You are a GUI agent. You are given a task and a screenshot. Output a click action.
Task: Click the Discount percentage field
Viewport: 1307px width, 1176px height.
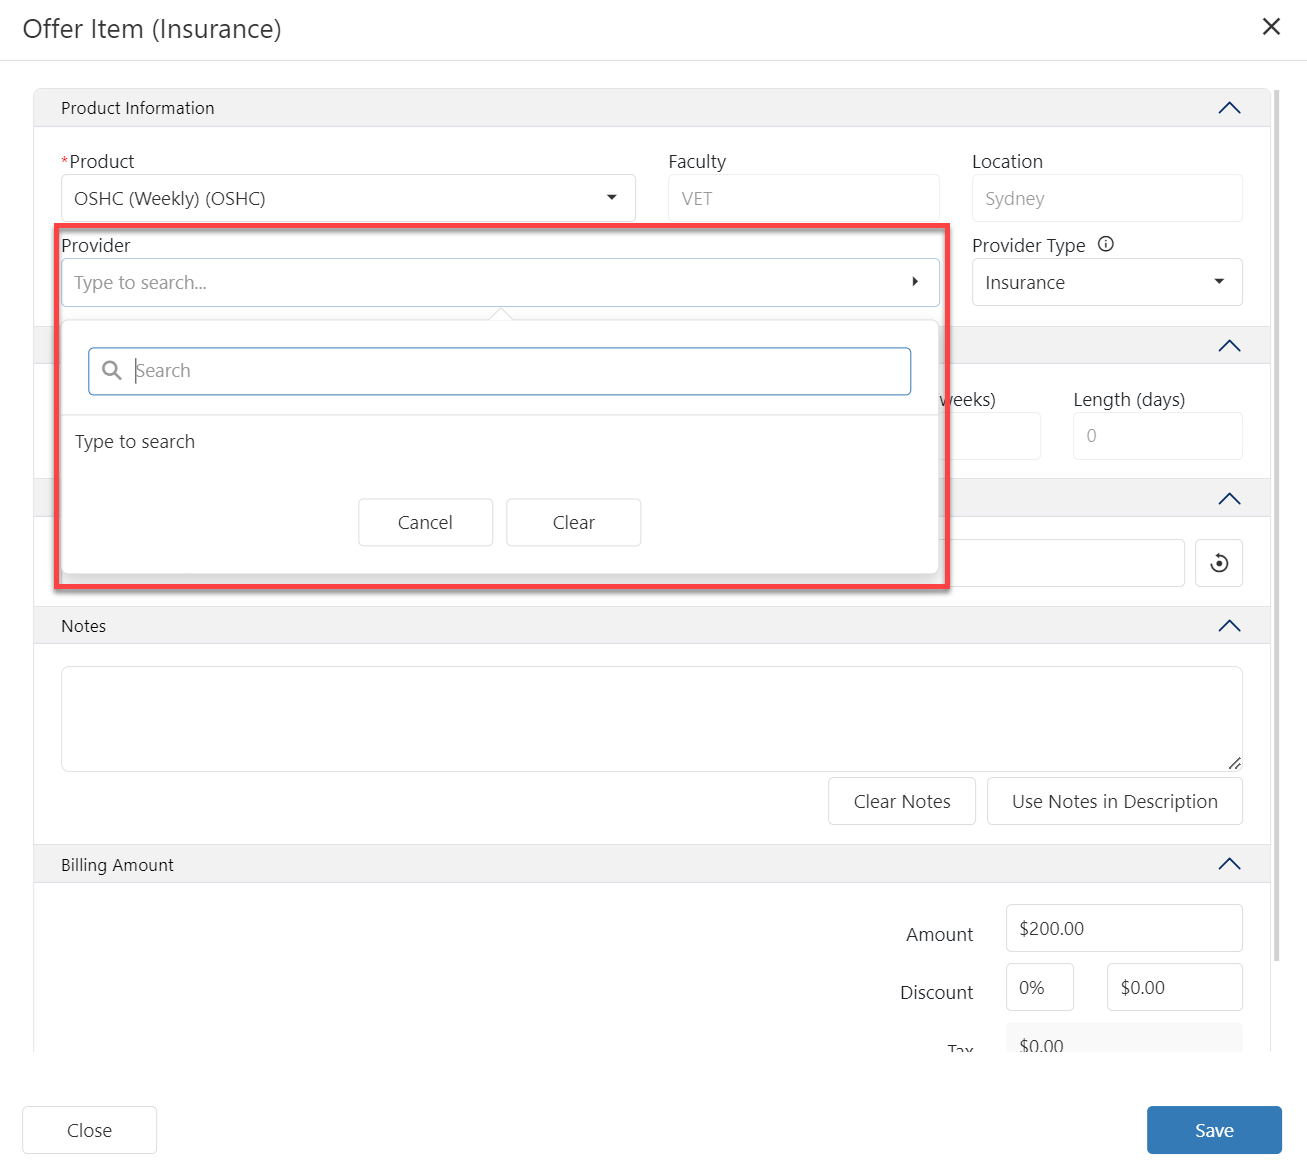pyautogui.click(x=1039, y=987)
